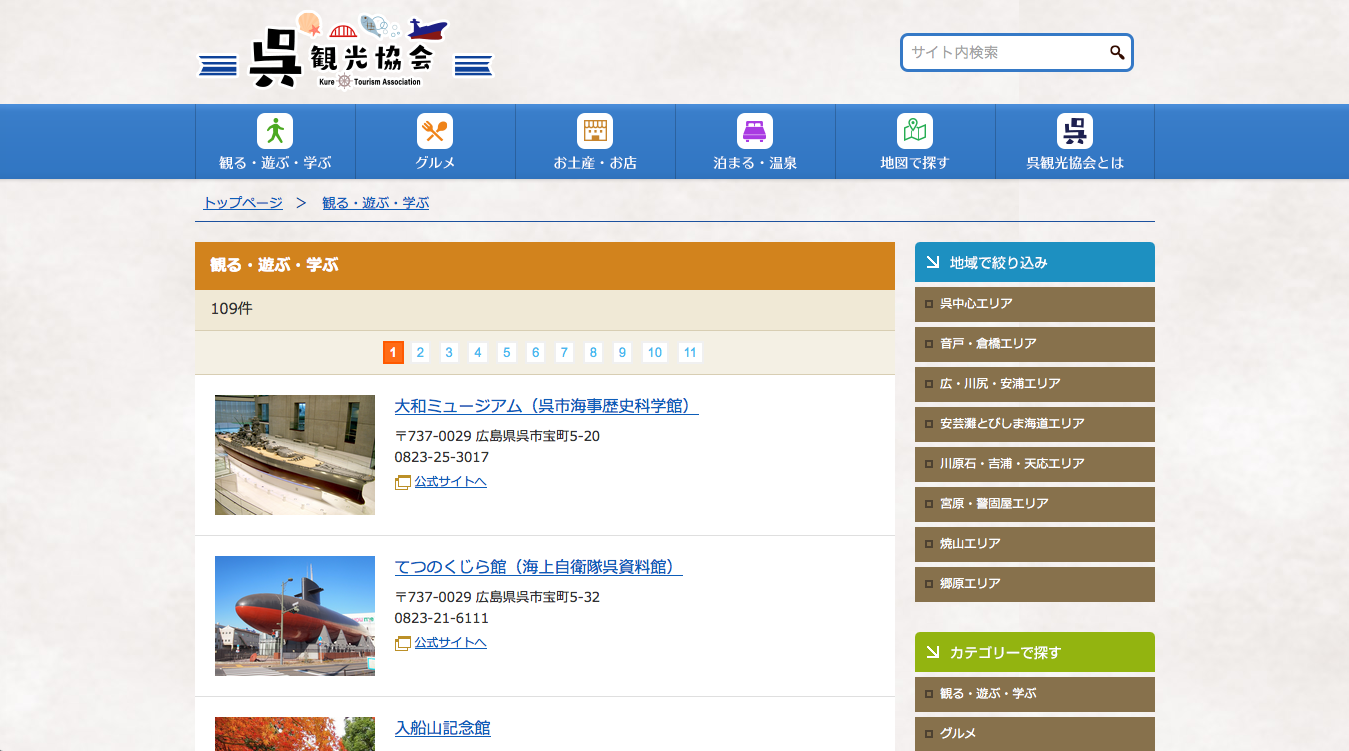Click the 観る・遊ぶ・学ぶ breadcrumb link
Screen dimensions: 1349x751
(x=375, y=203)
